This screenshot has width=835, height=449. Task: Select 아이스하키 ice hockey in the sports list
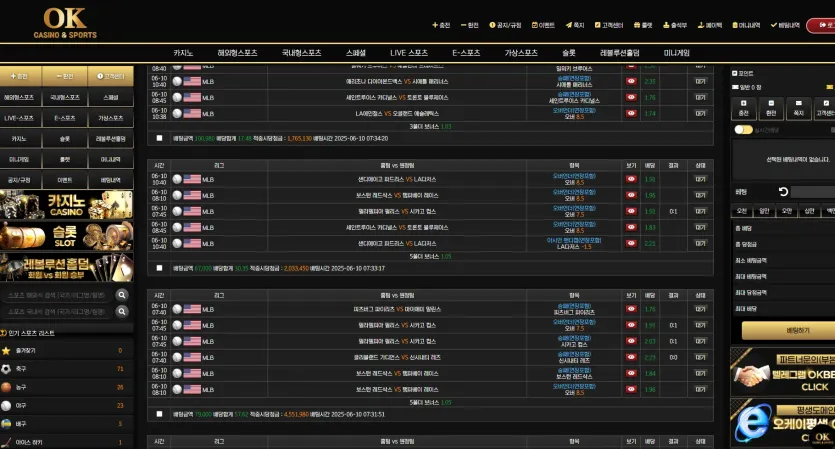click(66, 442)
